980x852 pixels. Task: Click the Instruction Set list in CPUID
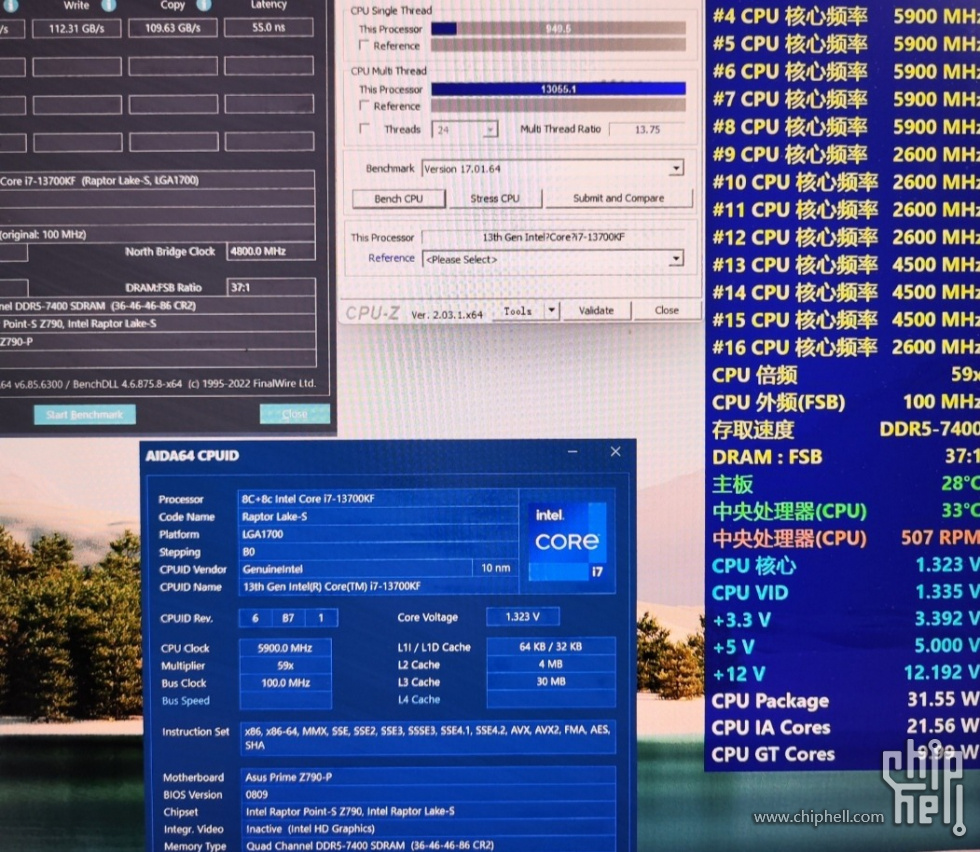tap(428, 738)
